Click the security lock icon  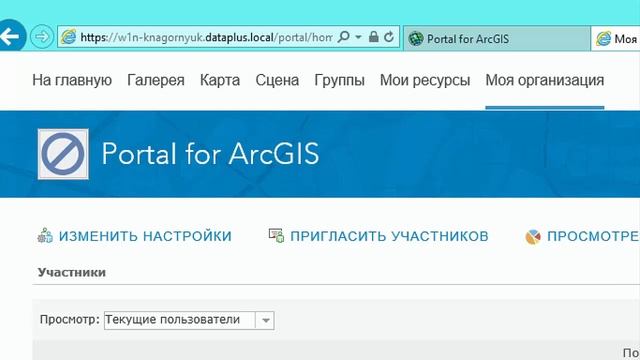tap(373, 37)
